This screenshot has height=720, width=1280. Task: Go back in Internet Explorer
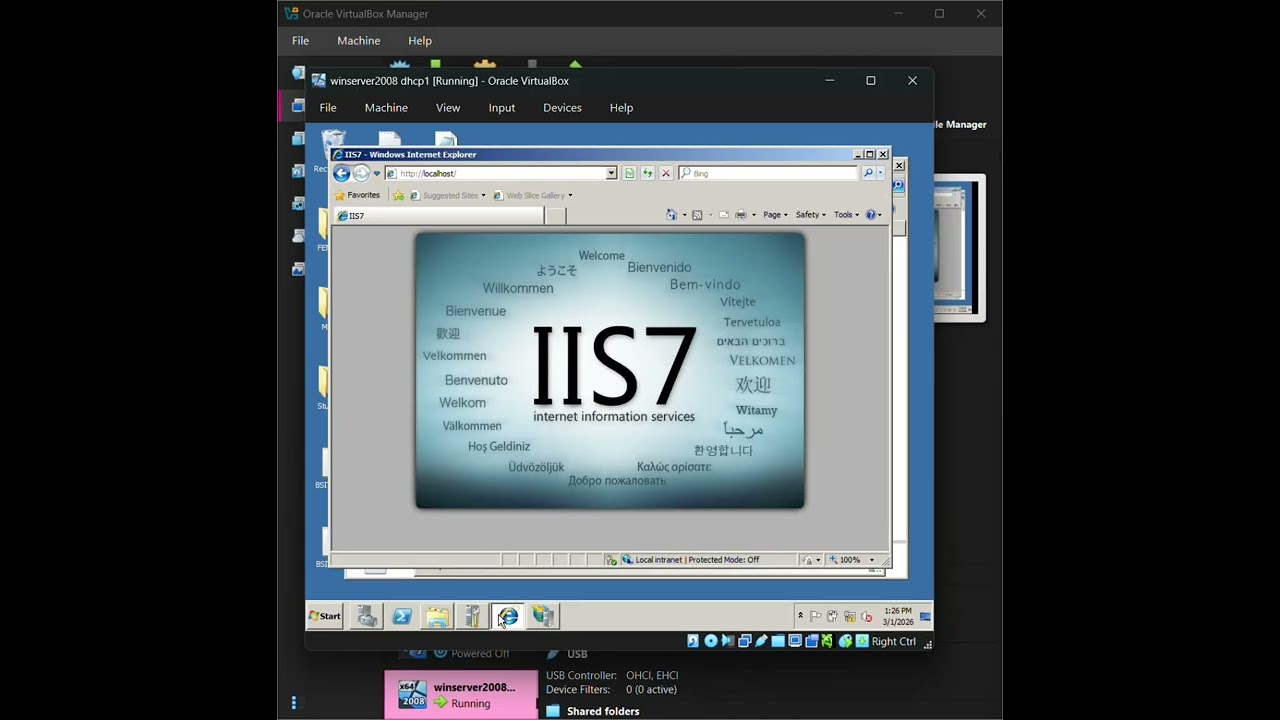click(342, 173)
